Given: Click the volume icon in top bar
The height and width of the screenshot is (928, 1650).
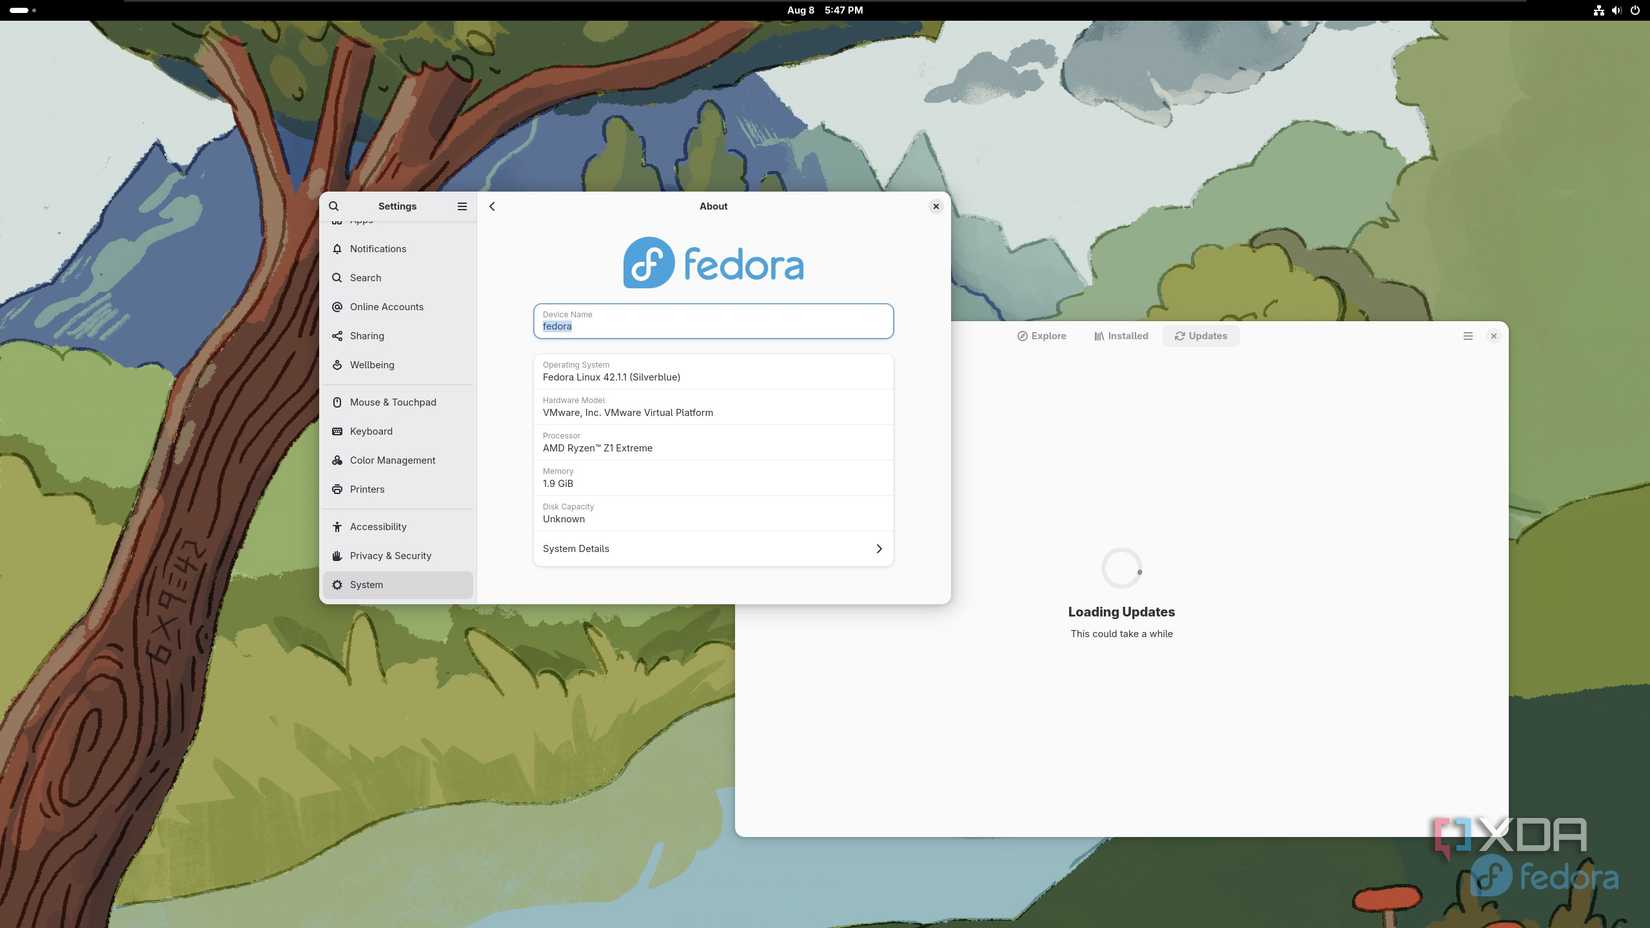Looking at the screenshot, I should [x=1615, y=10].
